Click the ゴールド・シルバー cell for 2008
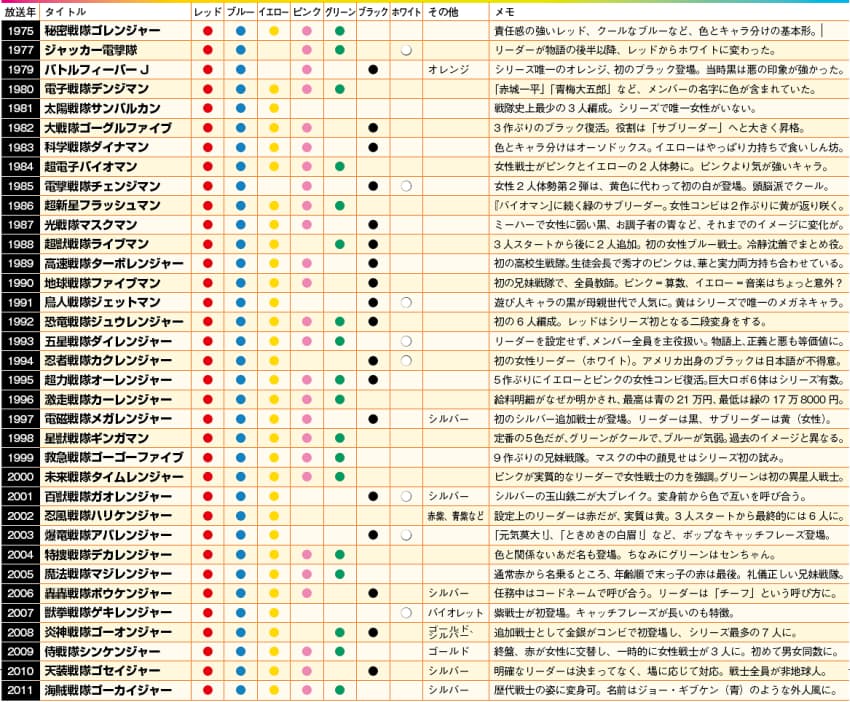Viewport: 850px width, 702px height. pos(451,632)
